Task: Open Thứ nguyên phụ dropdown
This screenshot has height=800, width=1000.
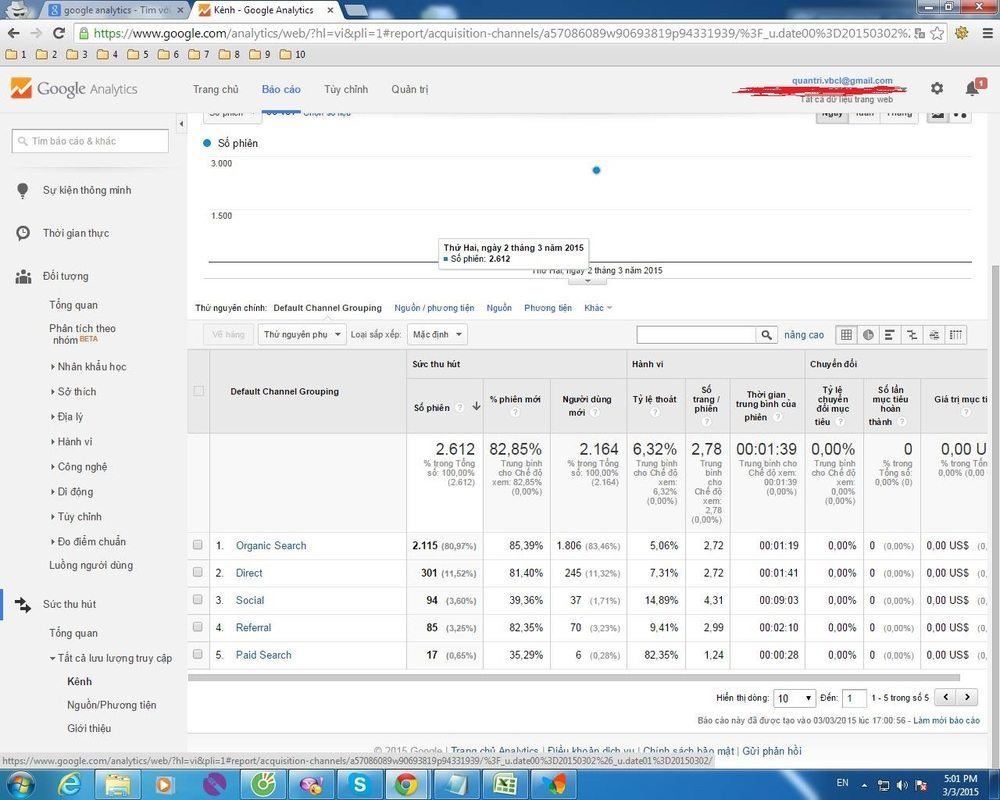Action: 302,334
